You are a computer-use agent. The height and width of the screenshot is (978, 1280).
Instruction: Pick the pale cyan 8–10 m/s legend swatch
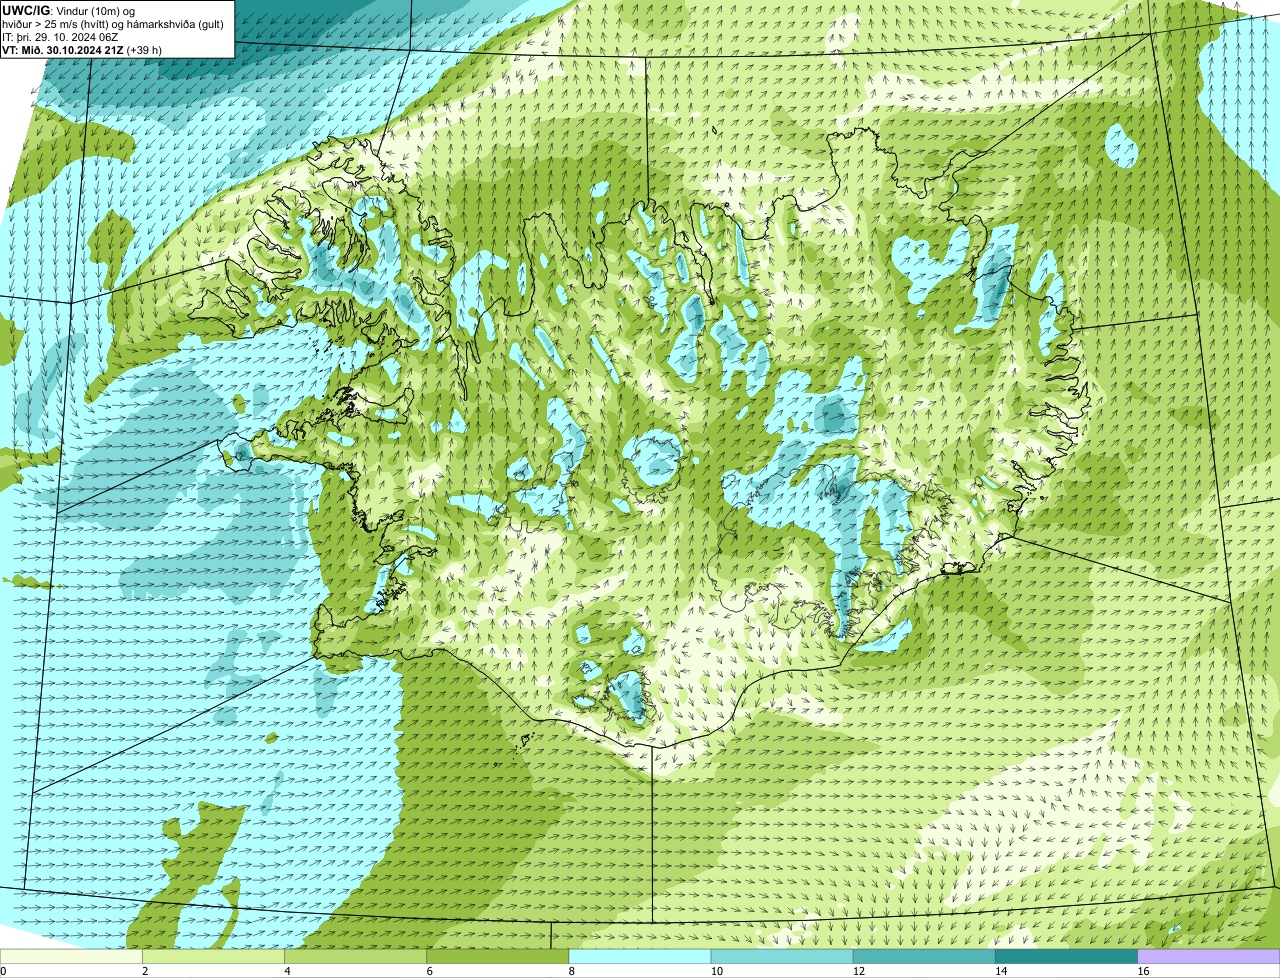pyautogui.click(x=640, y=956)
